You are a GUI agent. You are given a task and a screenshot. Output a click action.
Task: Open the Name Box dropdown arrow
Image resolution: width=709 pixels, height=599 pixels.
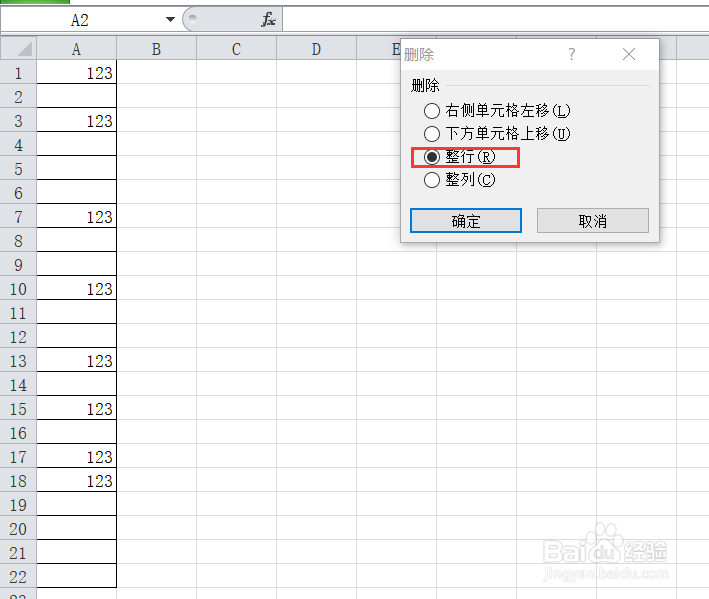click(170, 19)
